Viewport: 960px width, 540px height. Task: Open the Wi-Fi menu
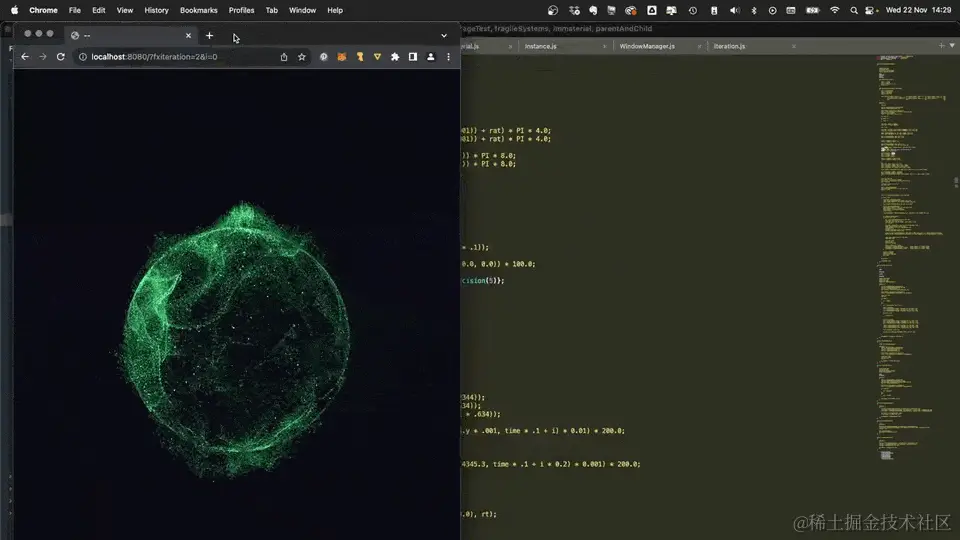click(x=834, y=10)
